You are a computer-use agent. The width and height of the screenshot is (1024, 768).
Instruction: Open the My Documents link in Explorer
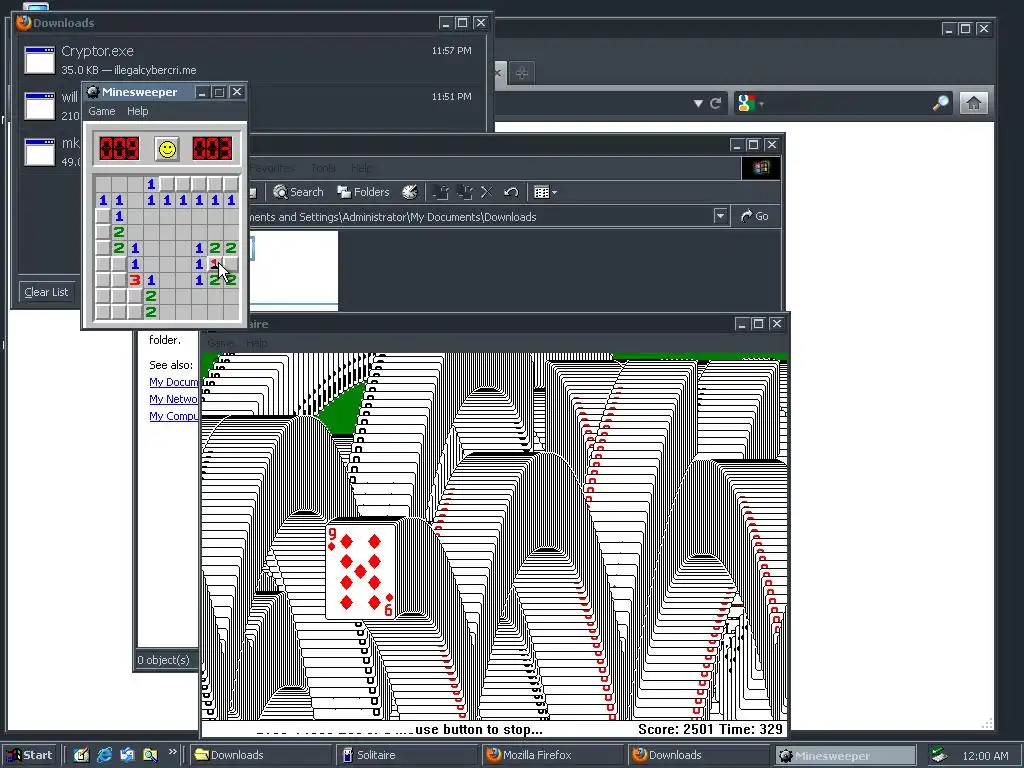coord(173,382)
